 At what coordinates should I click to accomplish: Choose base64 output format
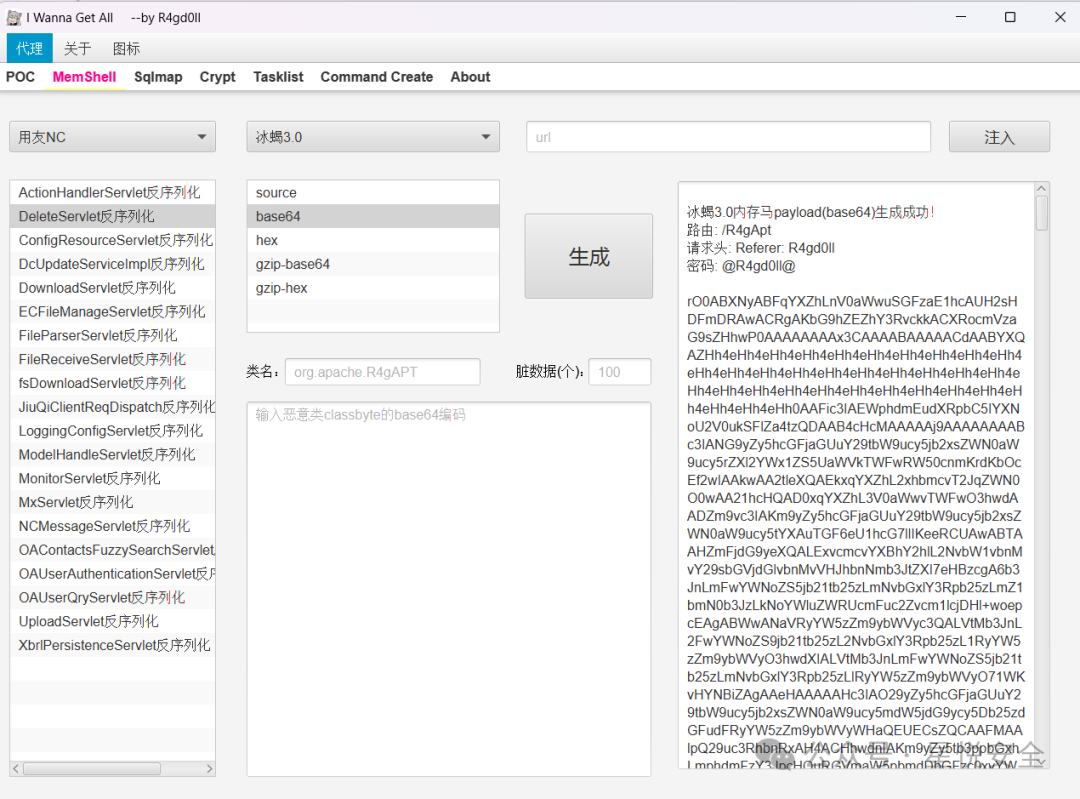tap(373, 216)
